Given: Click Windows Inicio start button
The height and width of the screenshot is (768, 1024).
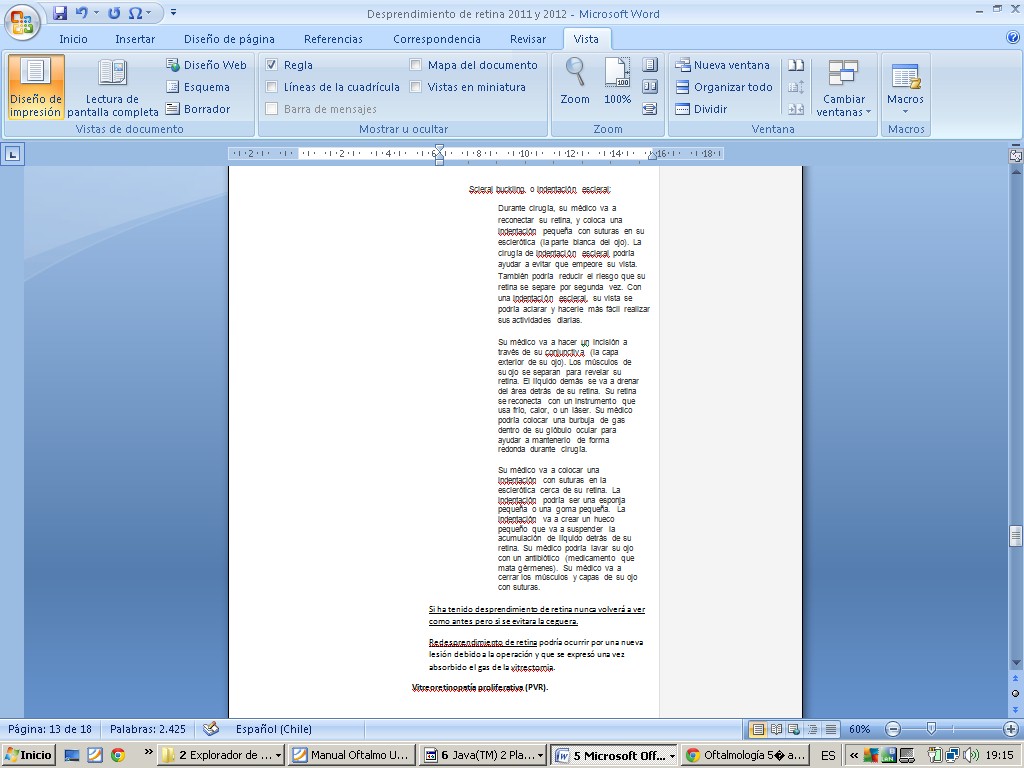Looking at the screenshot, I should (x=28, y=755).
